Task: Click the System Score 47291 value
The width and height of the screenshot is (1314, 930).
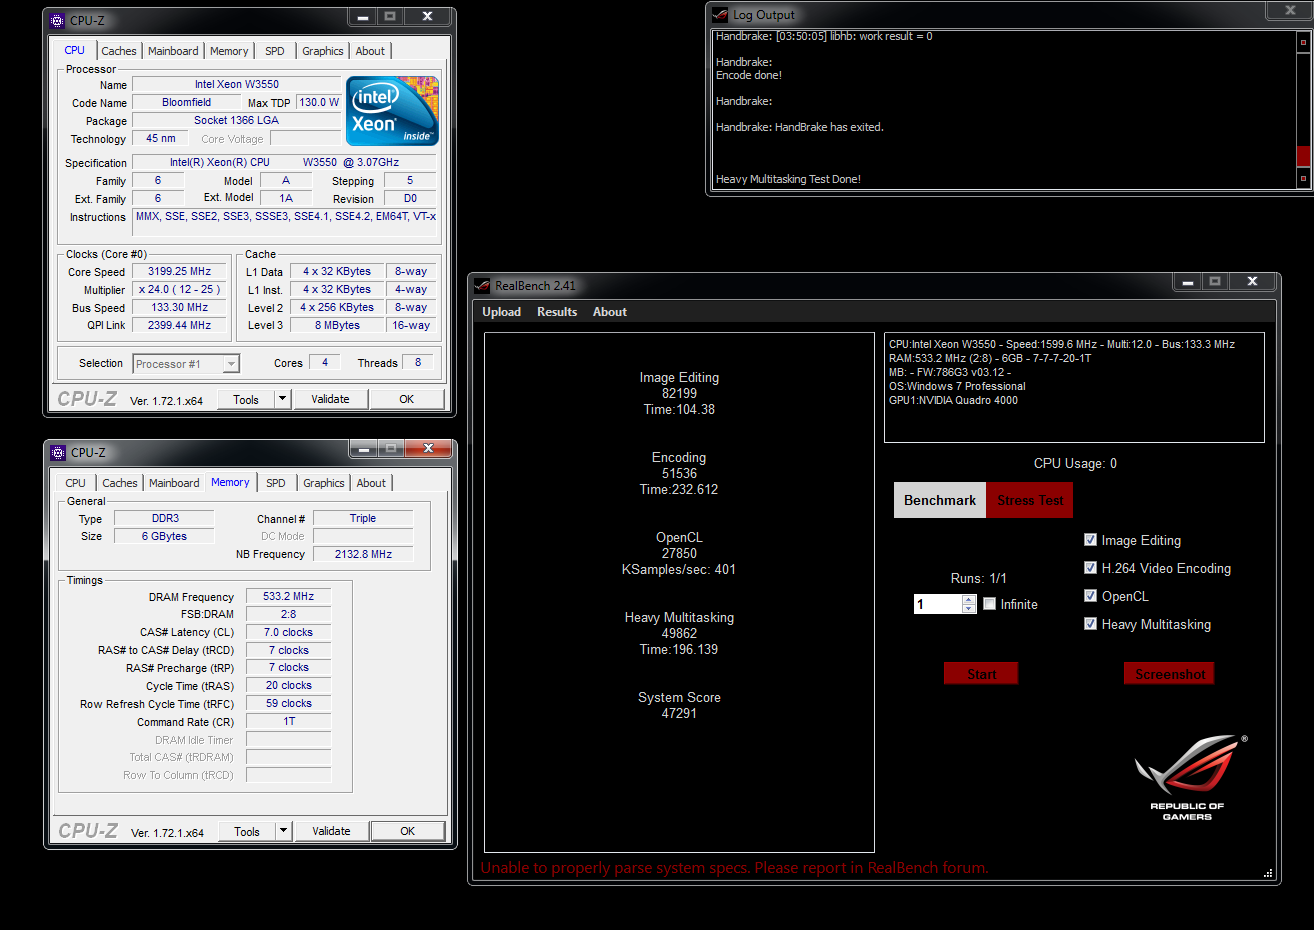Action: coord(679,713)
